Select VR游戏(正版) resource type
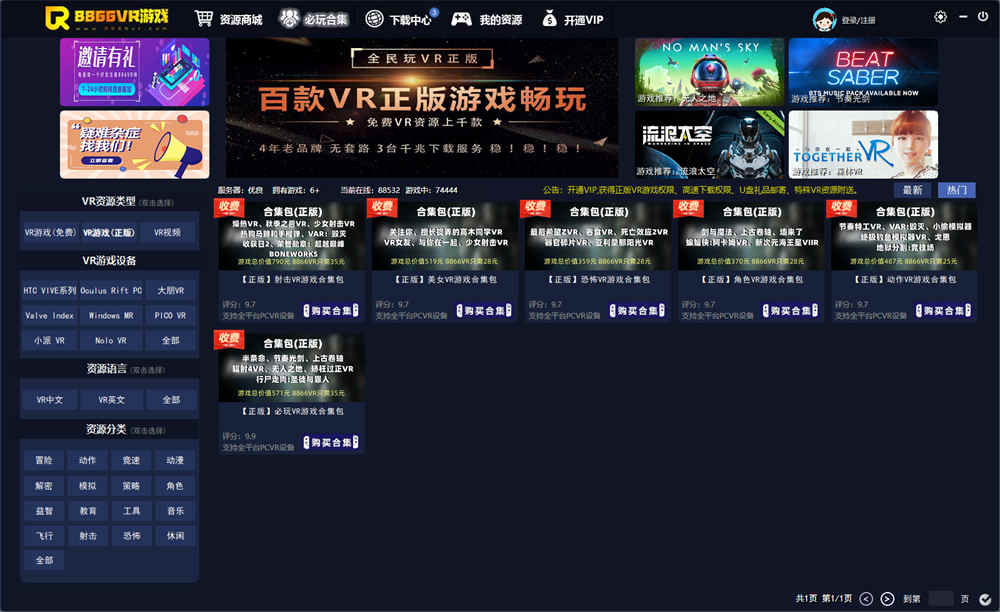Screen dimensions: 1000x612 [109, 233]
